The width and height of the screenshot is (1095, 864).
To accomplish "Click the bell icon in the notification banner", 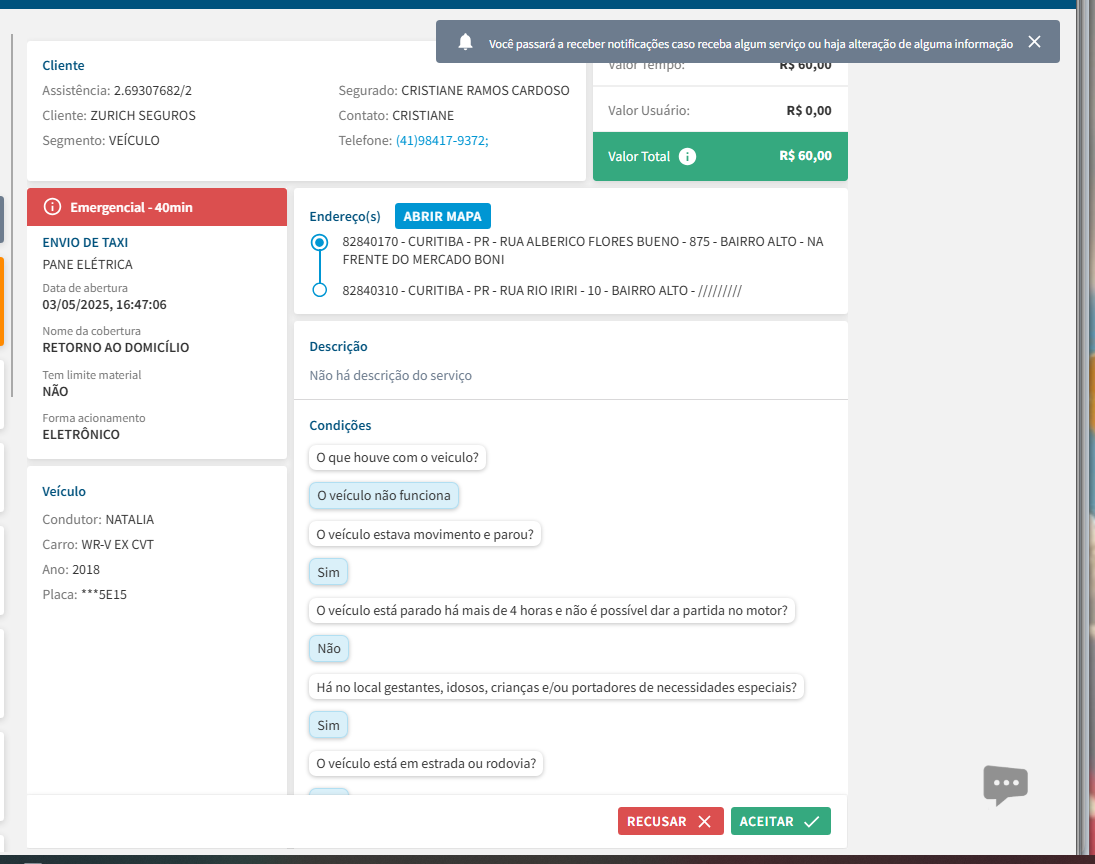I will [465, 42].
